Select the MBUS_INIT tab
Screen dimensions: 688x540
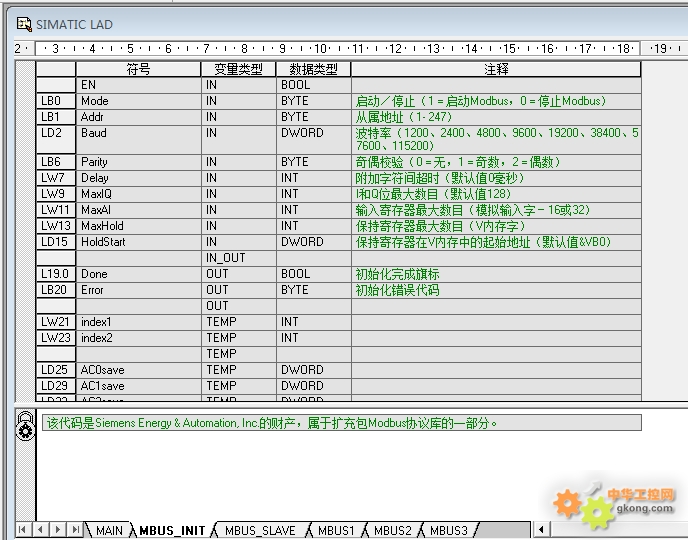tap(172, 530)
